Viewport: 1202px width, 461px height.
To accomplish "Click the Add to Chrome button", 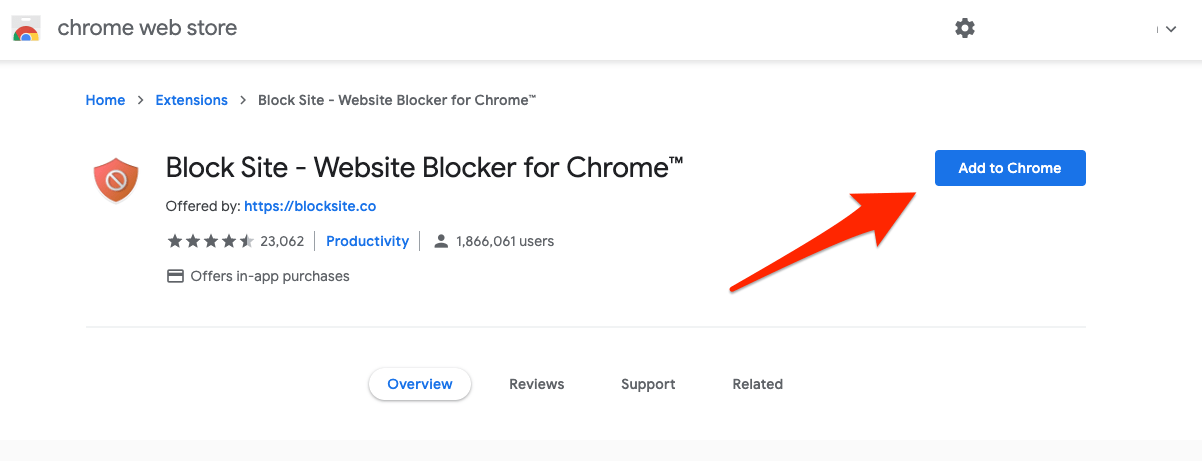I will tap(1010, 168).
